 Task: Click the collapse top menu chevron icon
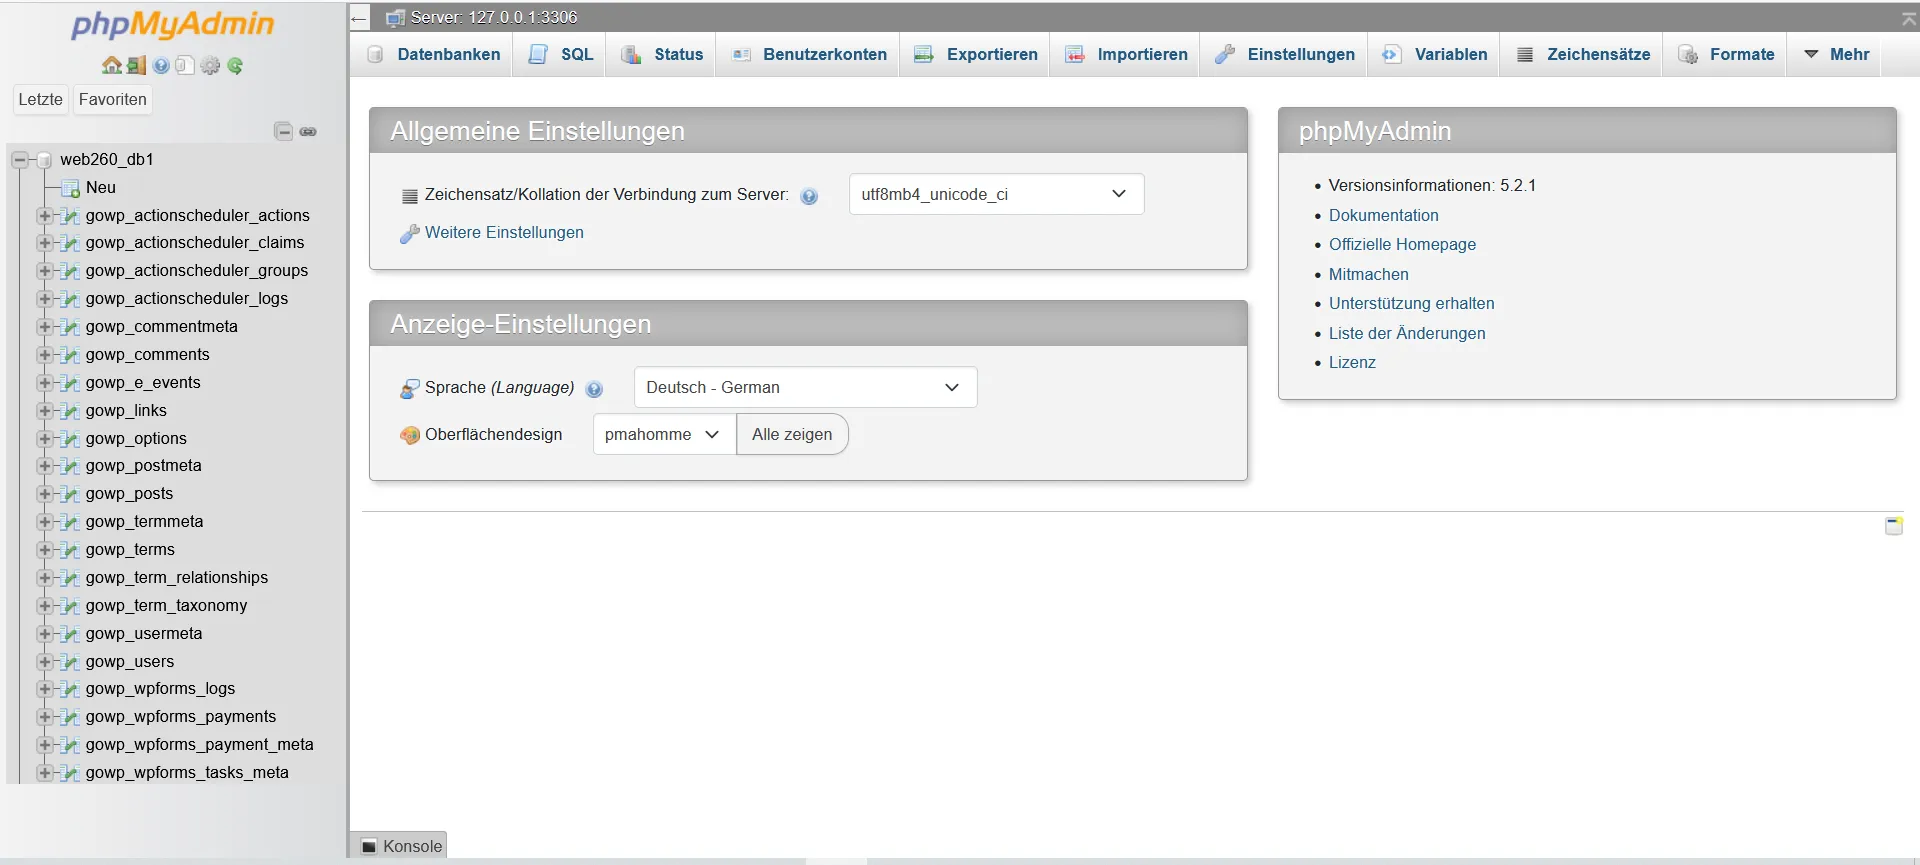1908,18
